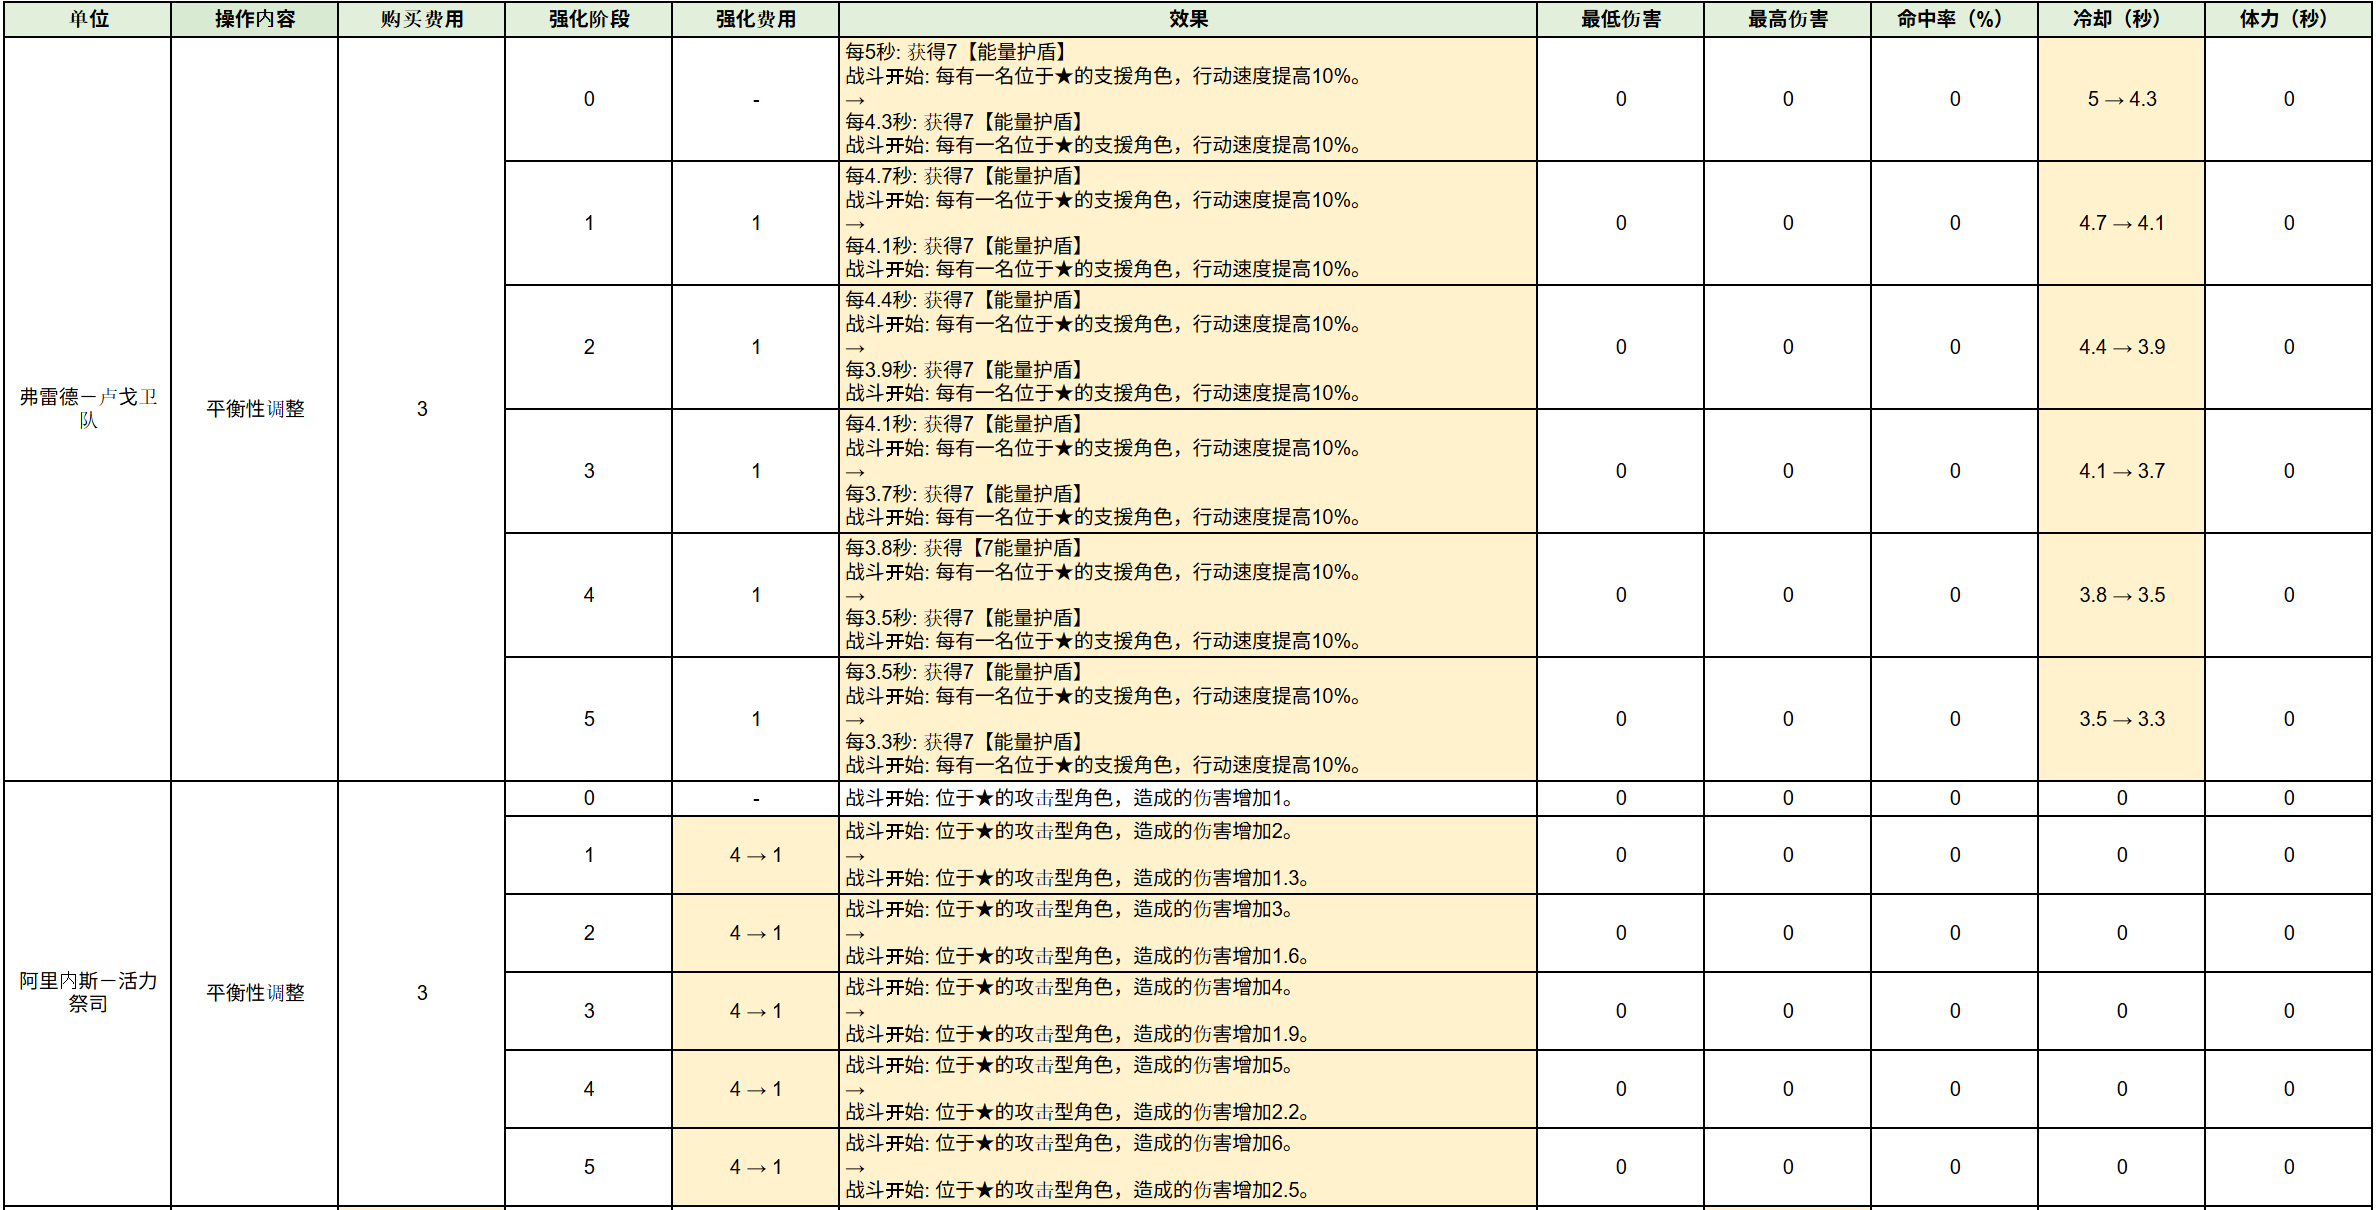The image size is (2380, 1210).
Task: Click the effect cell ending 伤害增加2.5。
Action: pos(1188,1167)
